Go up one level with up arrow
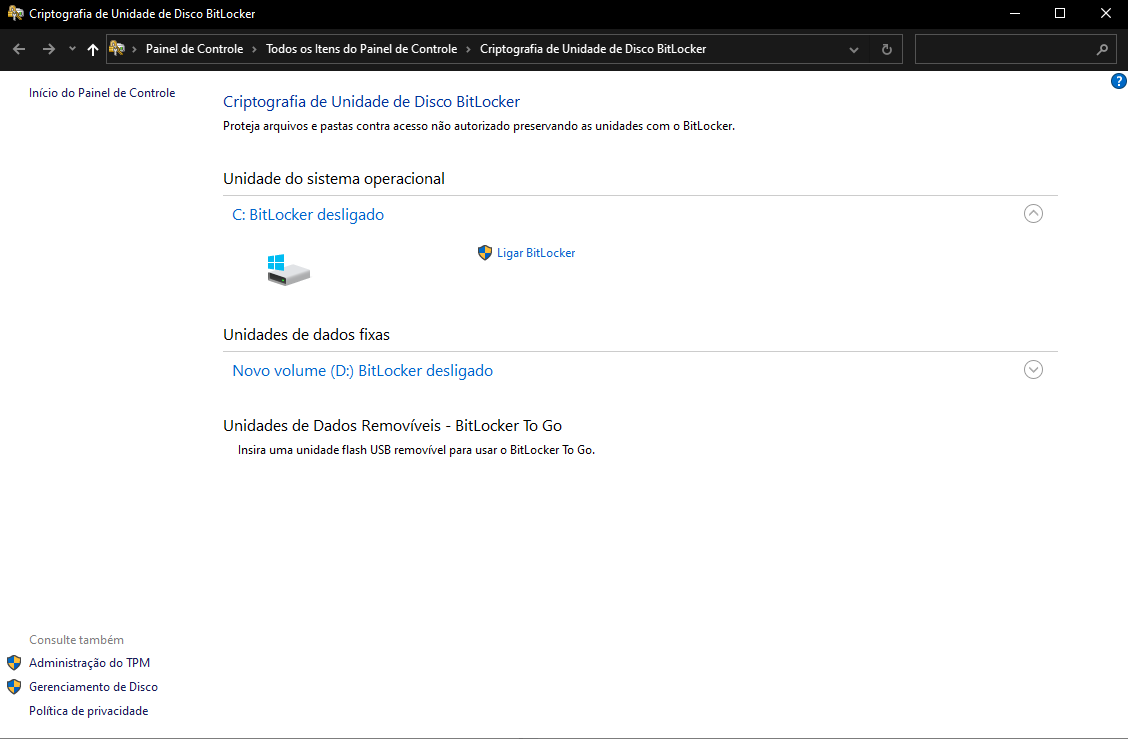The width and height of the screenshot is (1128, 739). tap(93, 49)
